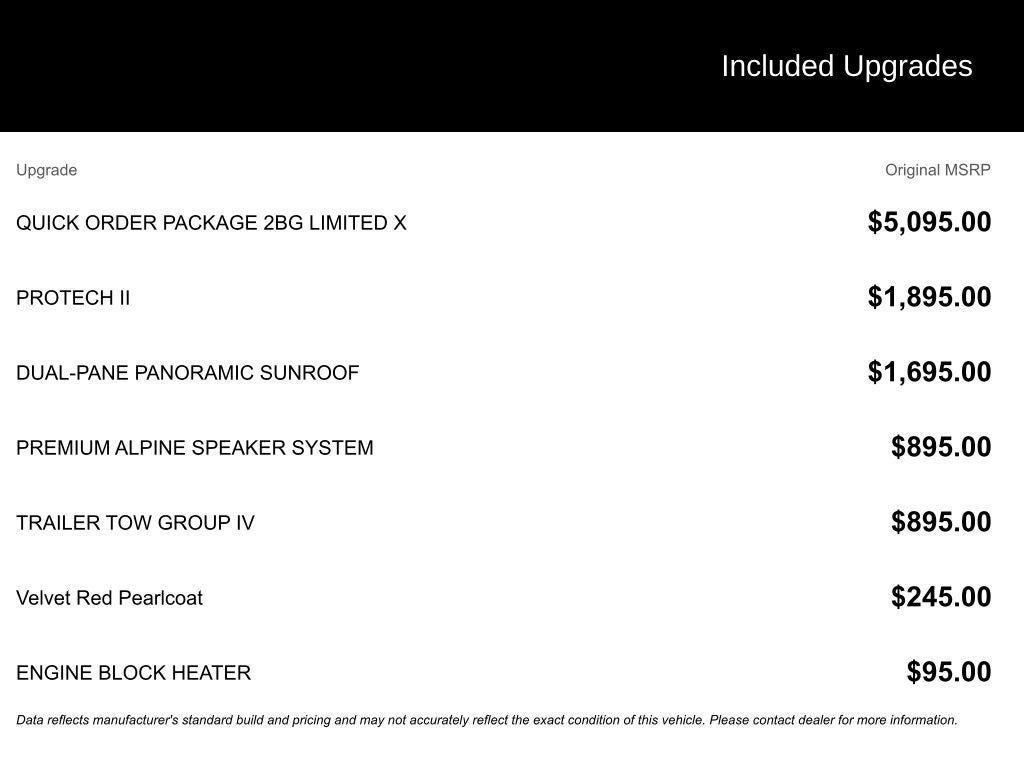Select the PROTECH II upgrade row label
Image resolution: width=1024 pixels, height=768 pixels.
point(73,298)
